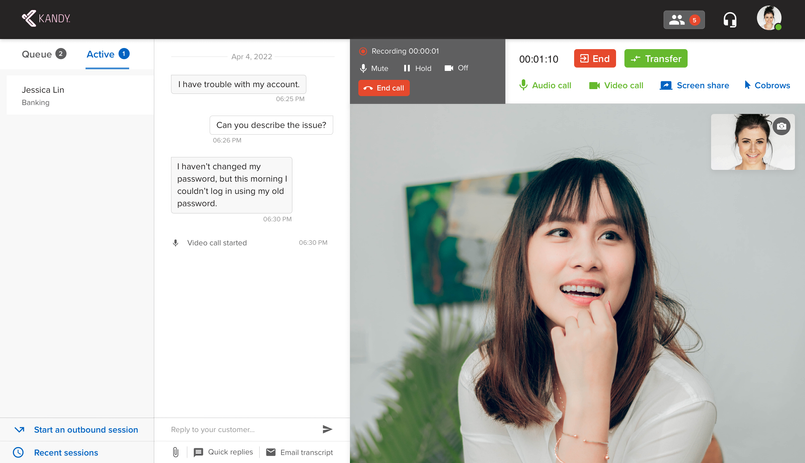This screenshot has width=805, height=463.
Task: Start a Cobrows session
Action: [767, 85]
